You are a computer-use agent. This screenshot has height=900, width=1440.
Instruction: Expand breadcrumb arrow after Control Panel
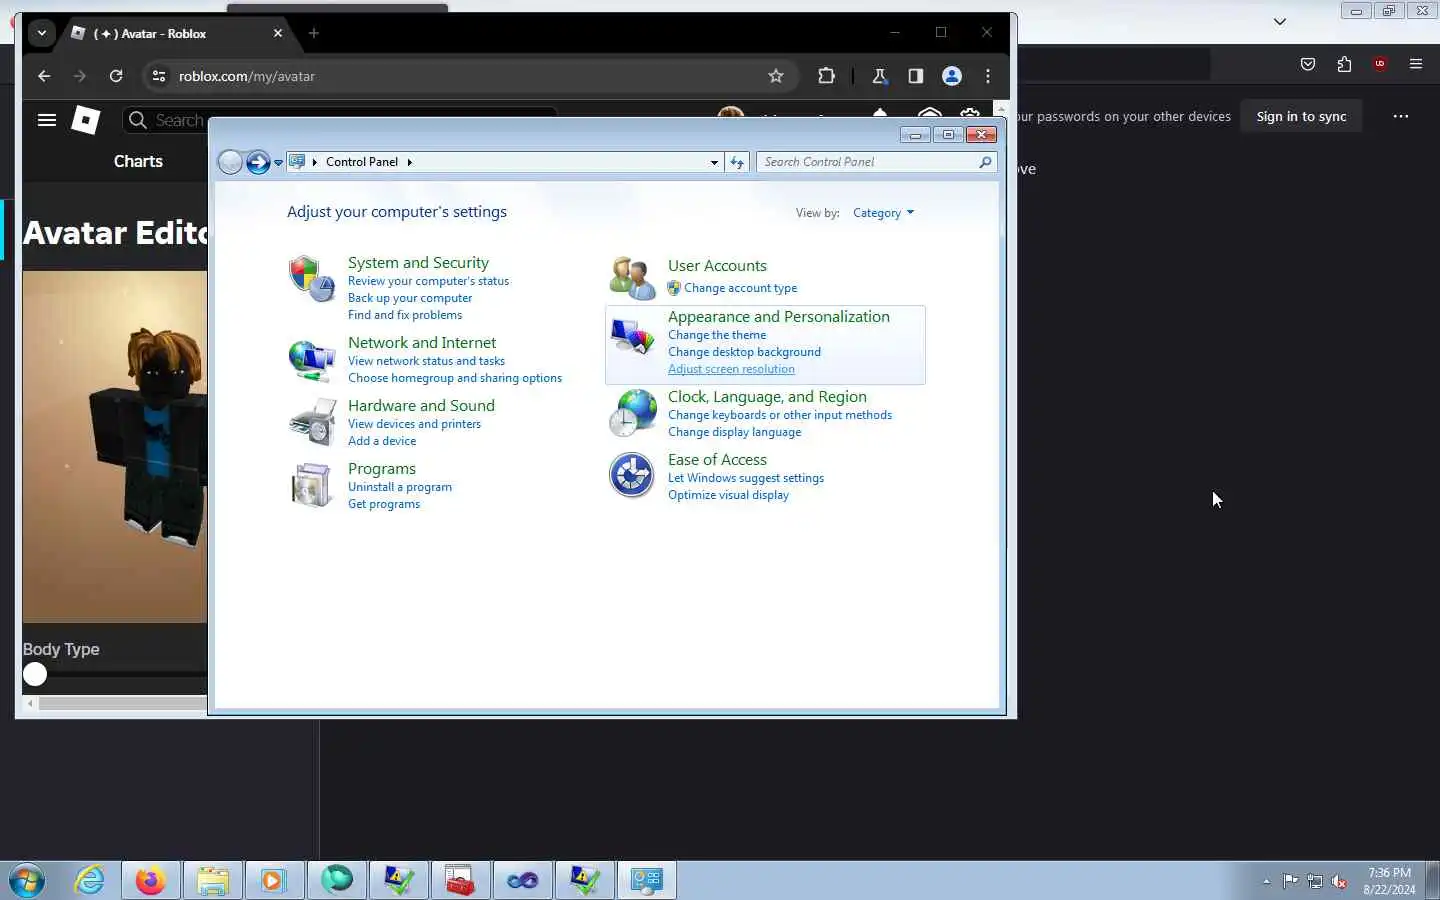click(409, 162)
